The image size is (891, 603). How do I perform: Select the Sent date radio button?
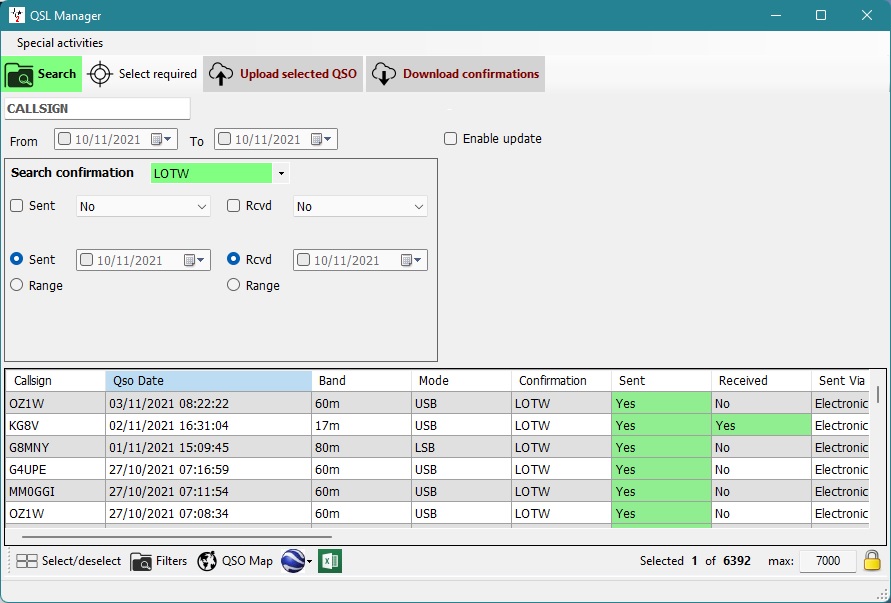[x=17, y=259]
